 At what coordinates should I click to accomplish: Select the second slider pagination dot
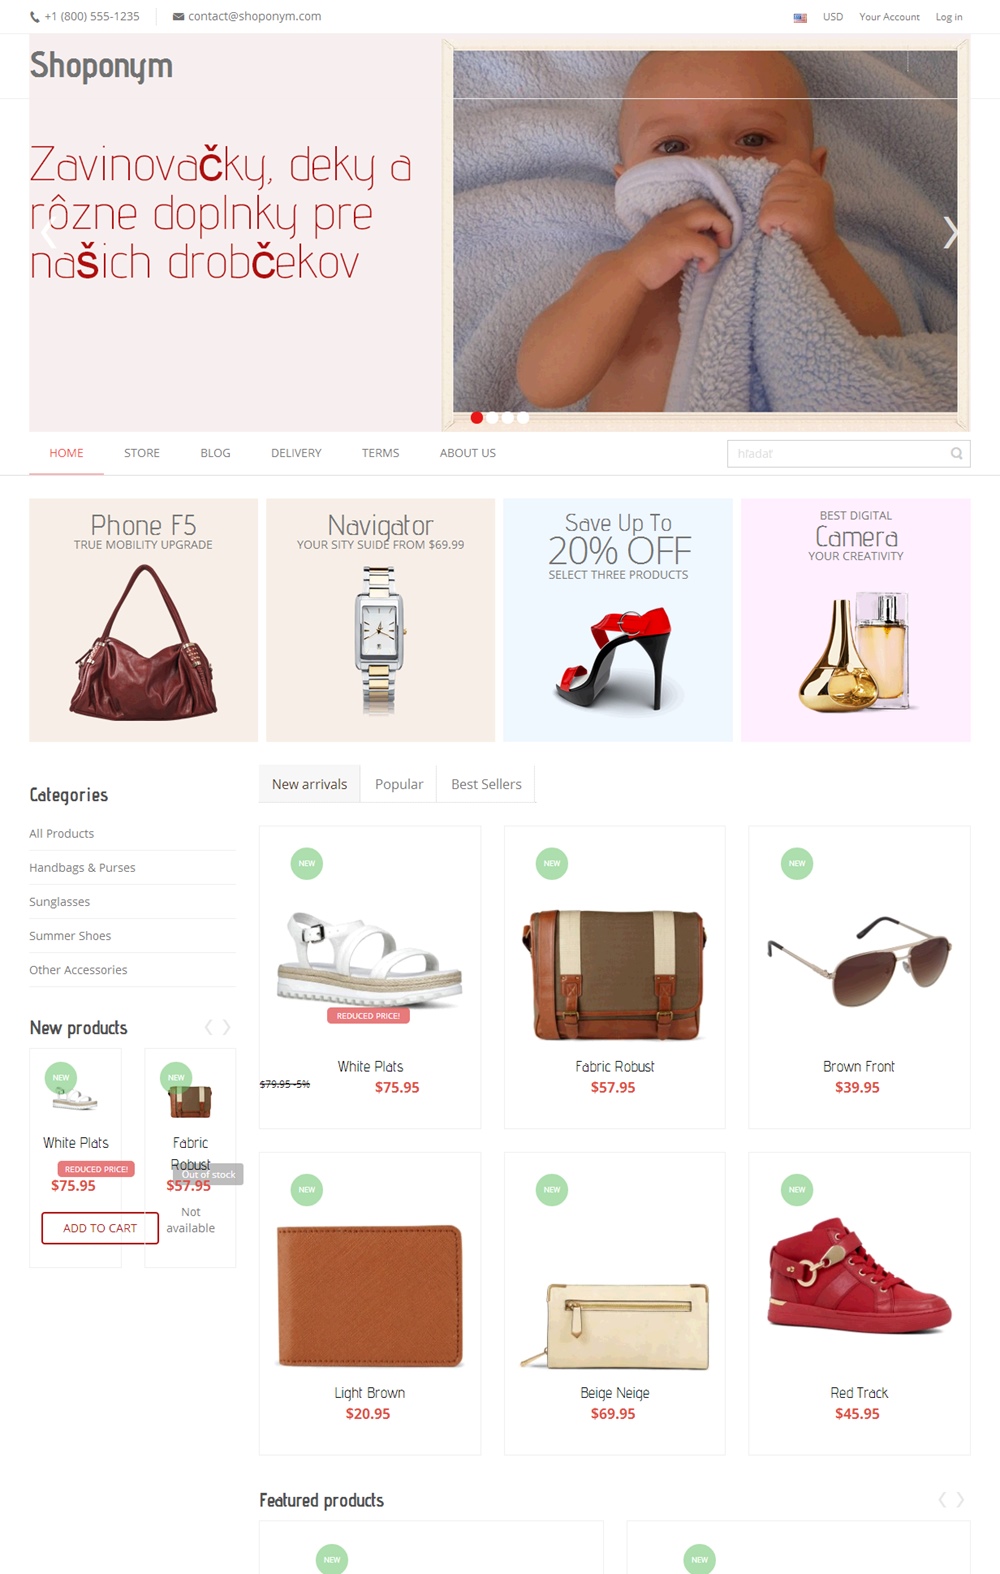click(x=492, y=417)
